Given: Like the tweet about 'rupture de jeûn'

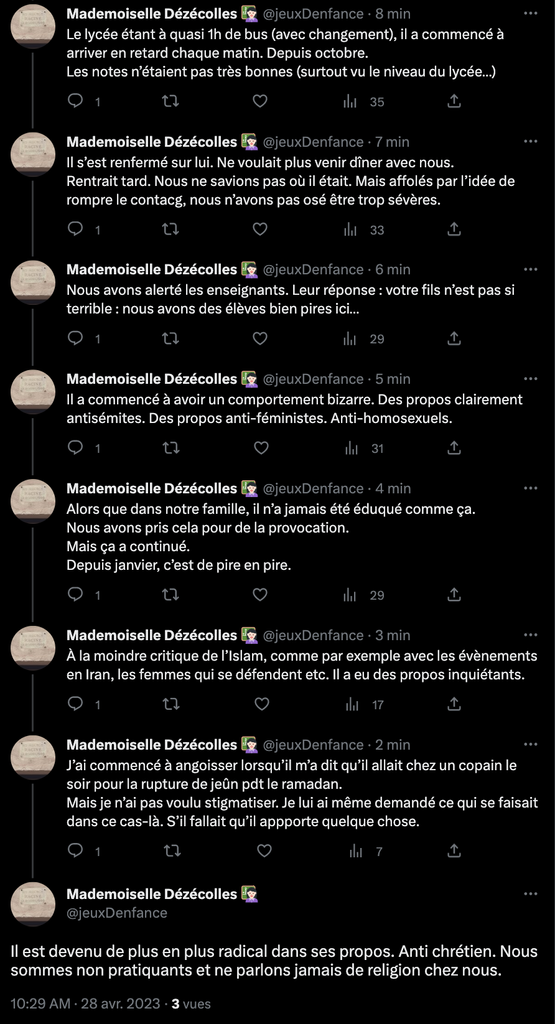Looking at the screenshot, I should point(264,850).
